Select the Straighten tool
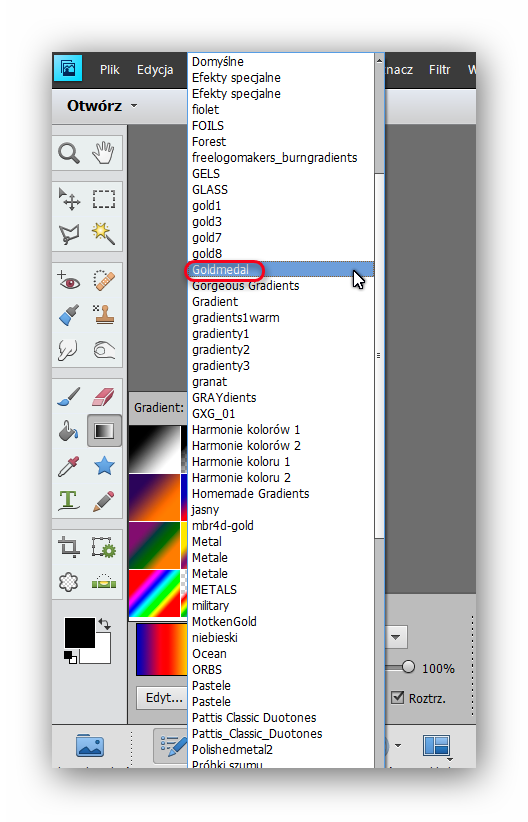The image size is (528, 822). (x=104, y=581)
